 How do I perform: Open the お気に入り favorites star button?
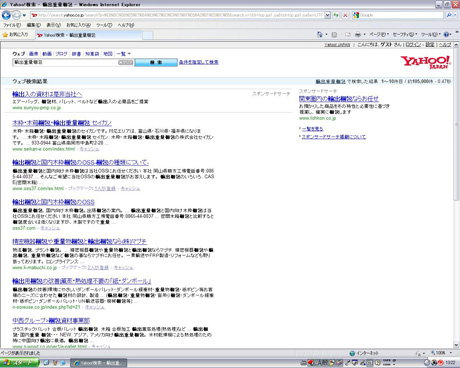15,35
